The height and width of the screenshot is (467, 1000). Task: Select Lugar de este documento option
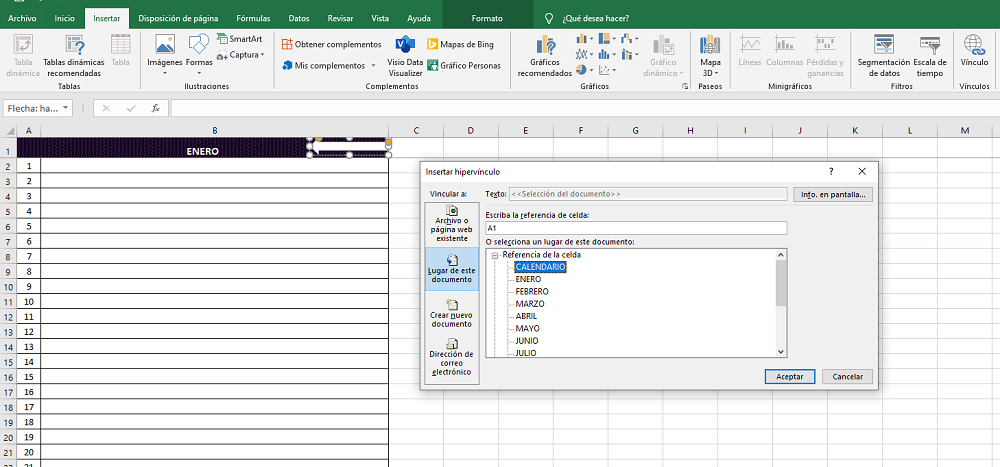coord(452,269)
